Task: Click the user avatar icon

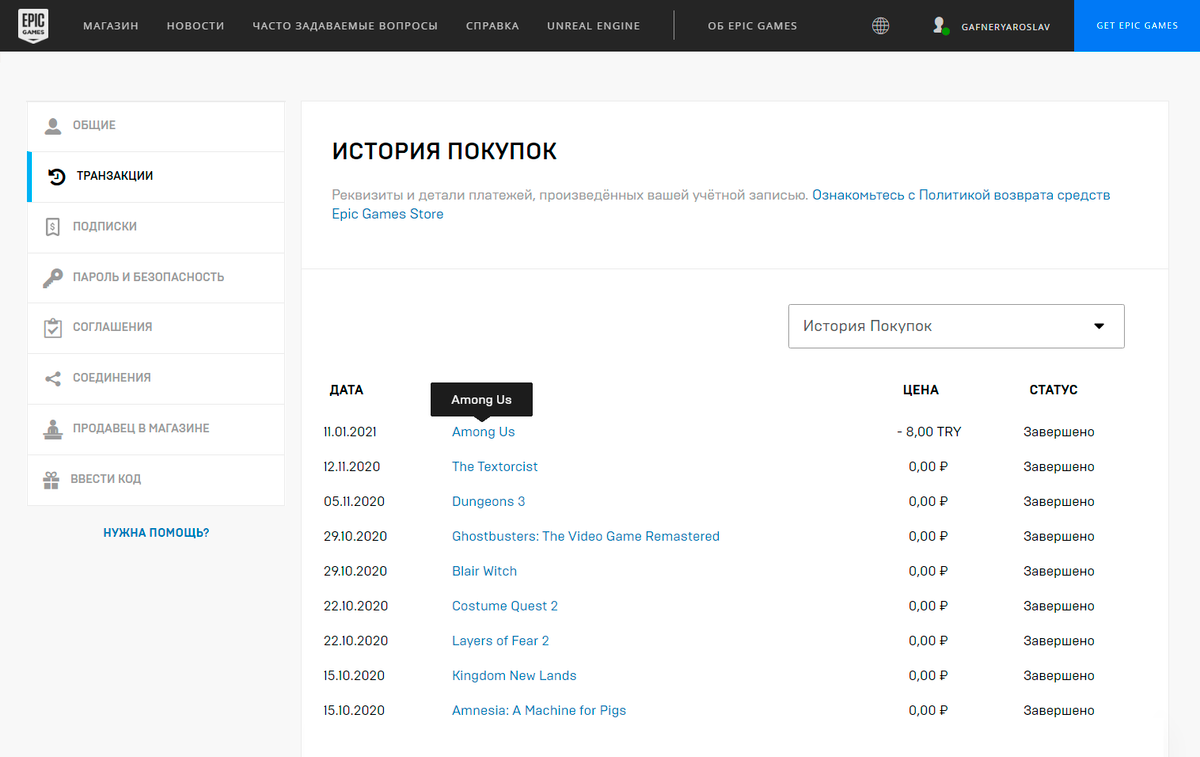Action: tap(938, 26)
